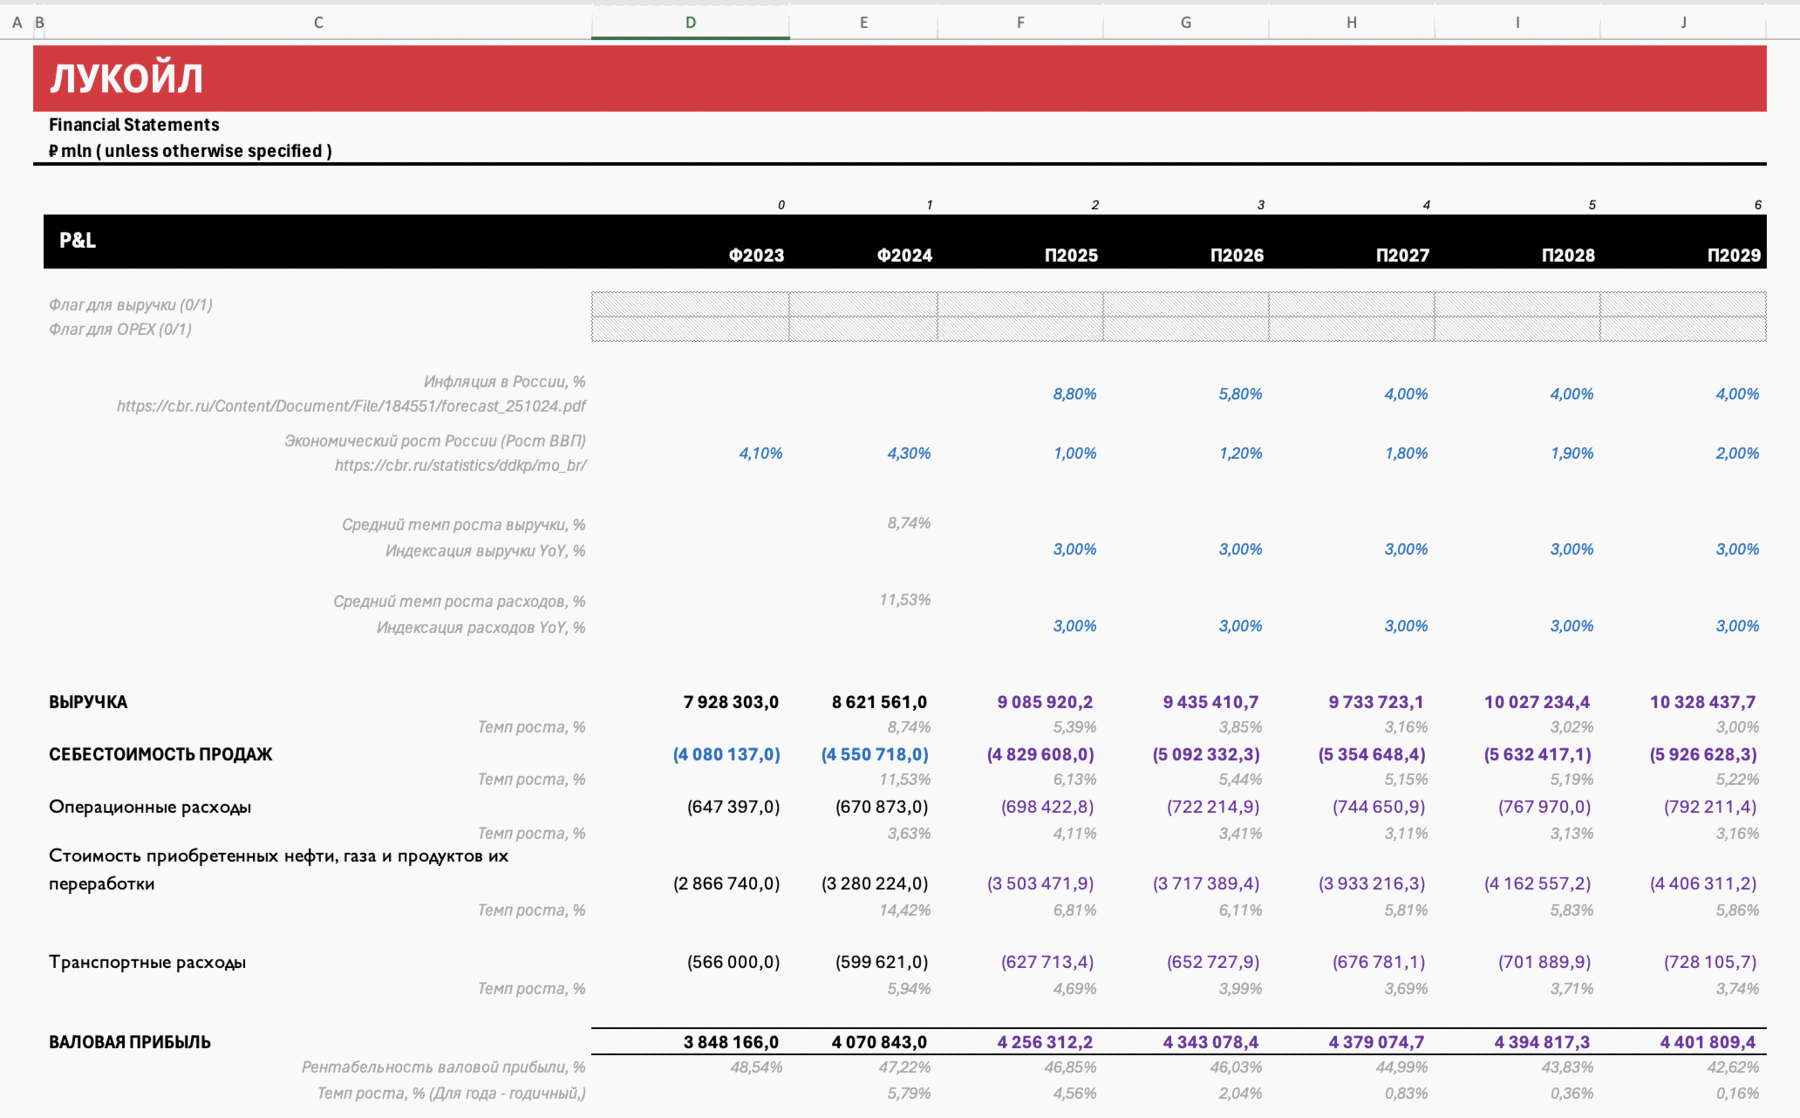Image resolution: width=1800 pixels, height=1118 pixels.
Task: Open the cbr.ru statistics ddkp link
Action: click(460, 465)
